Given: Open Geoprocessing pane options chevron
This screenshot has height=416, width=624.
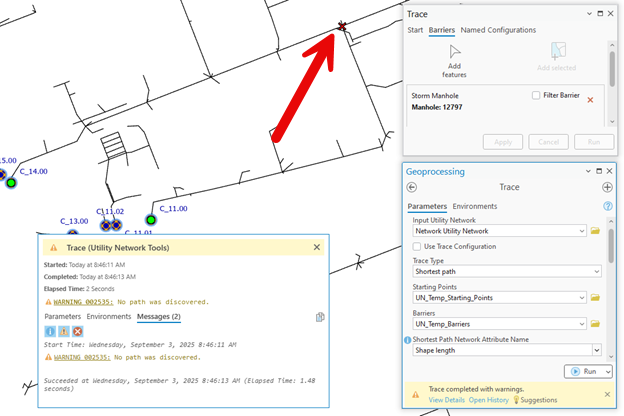Looking at the screenshot, I should click(588, 171).
